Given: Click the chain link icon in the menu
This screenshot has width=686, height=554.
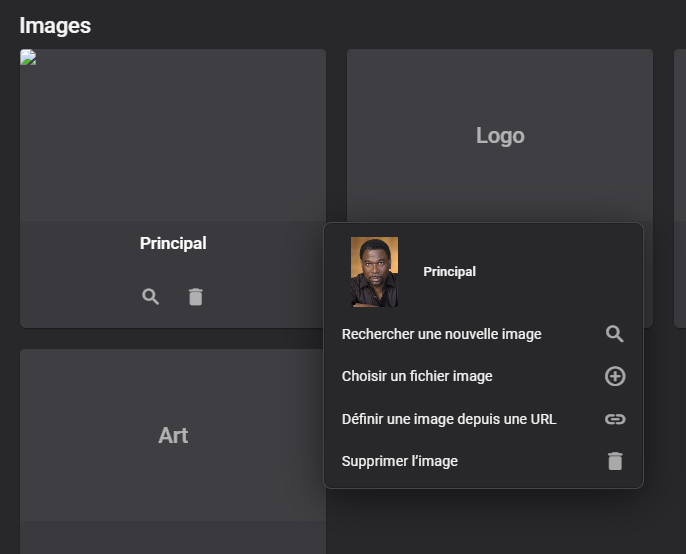Looking at the screenshot, I should [615, 419].
